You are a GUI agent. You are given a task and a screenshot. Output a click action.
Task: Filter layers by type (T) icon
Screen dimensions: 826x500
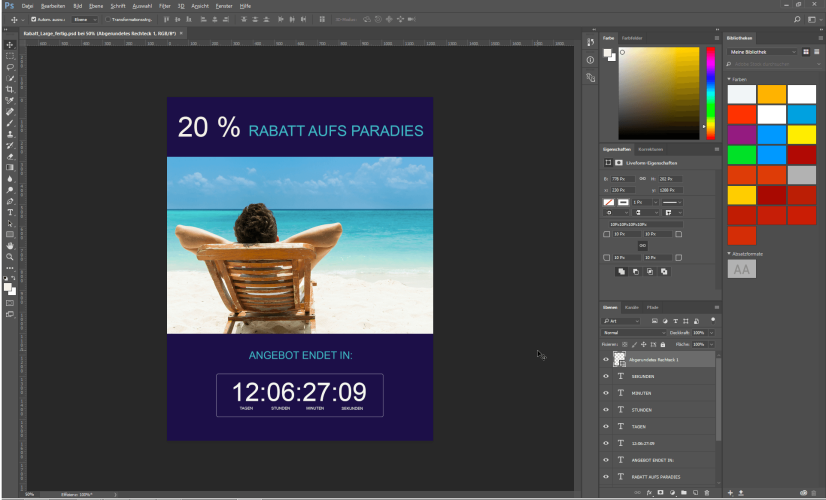click(x=675, y=321)
